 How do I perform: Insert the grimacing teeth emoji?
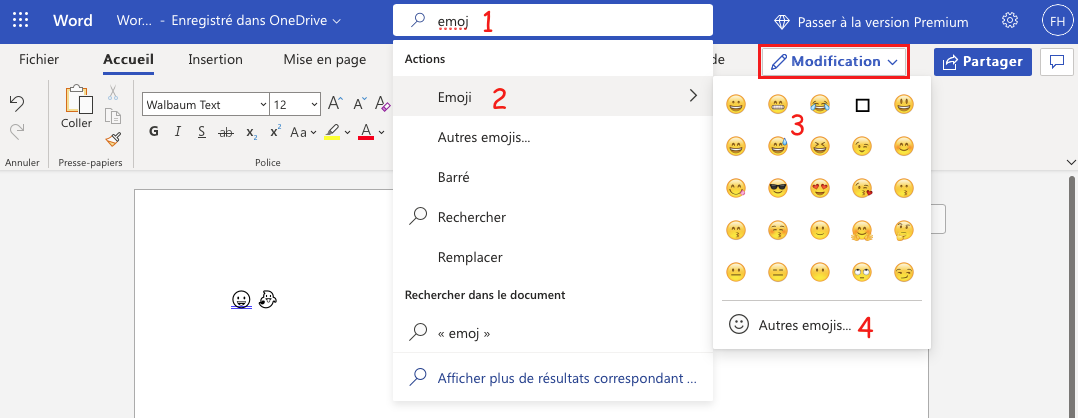(778, 104)
